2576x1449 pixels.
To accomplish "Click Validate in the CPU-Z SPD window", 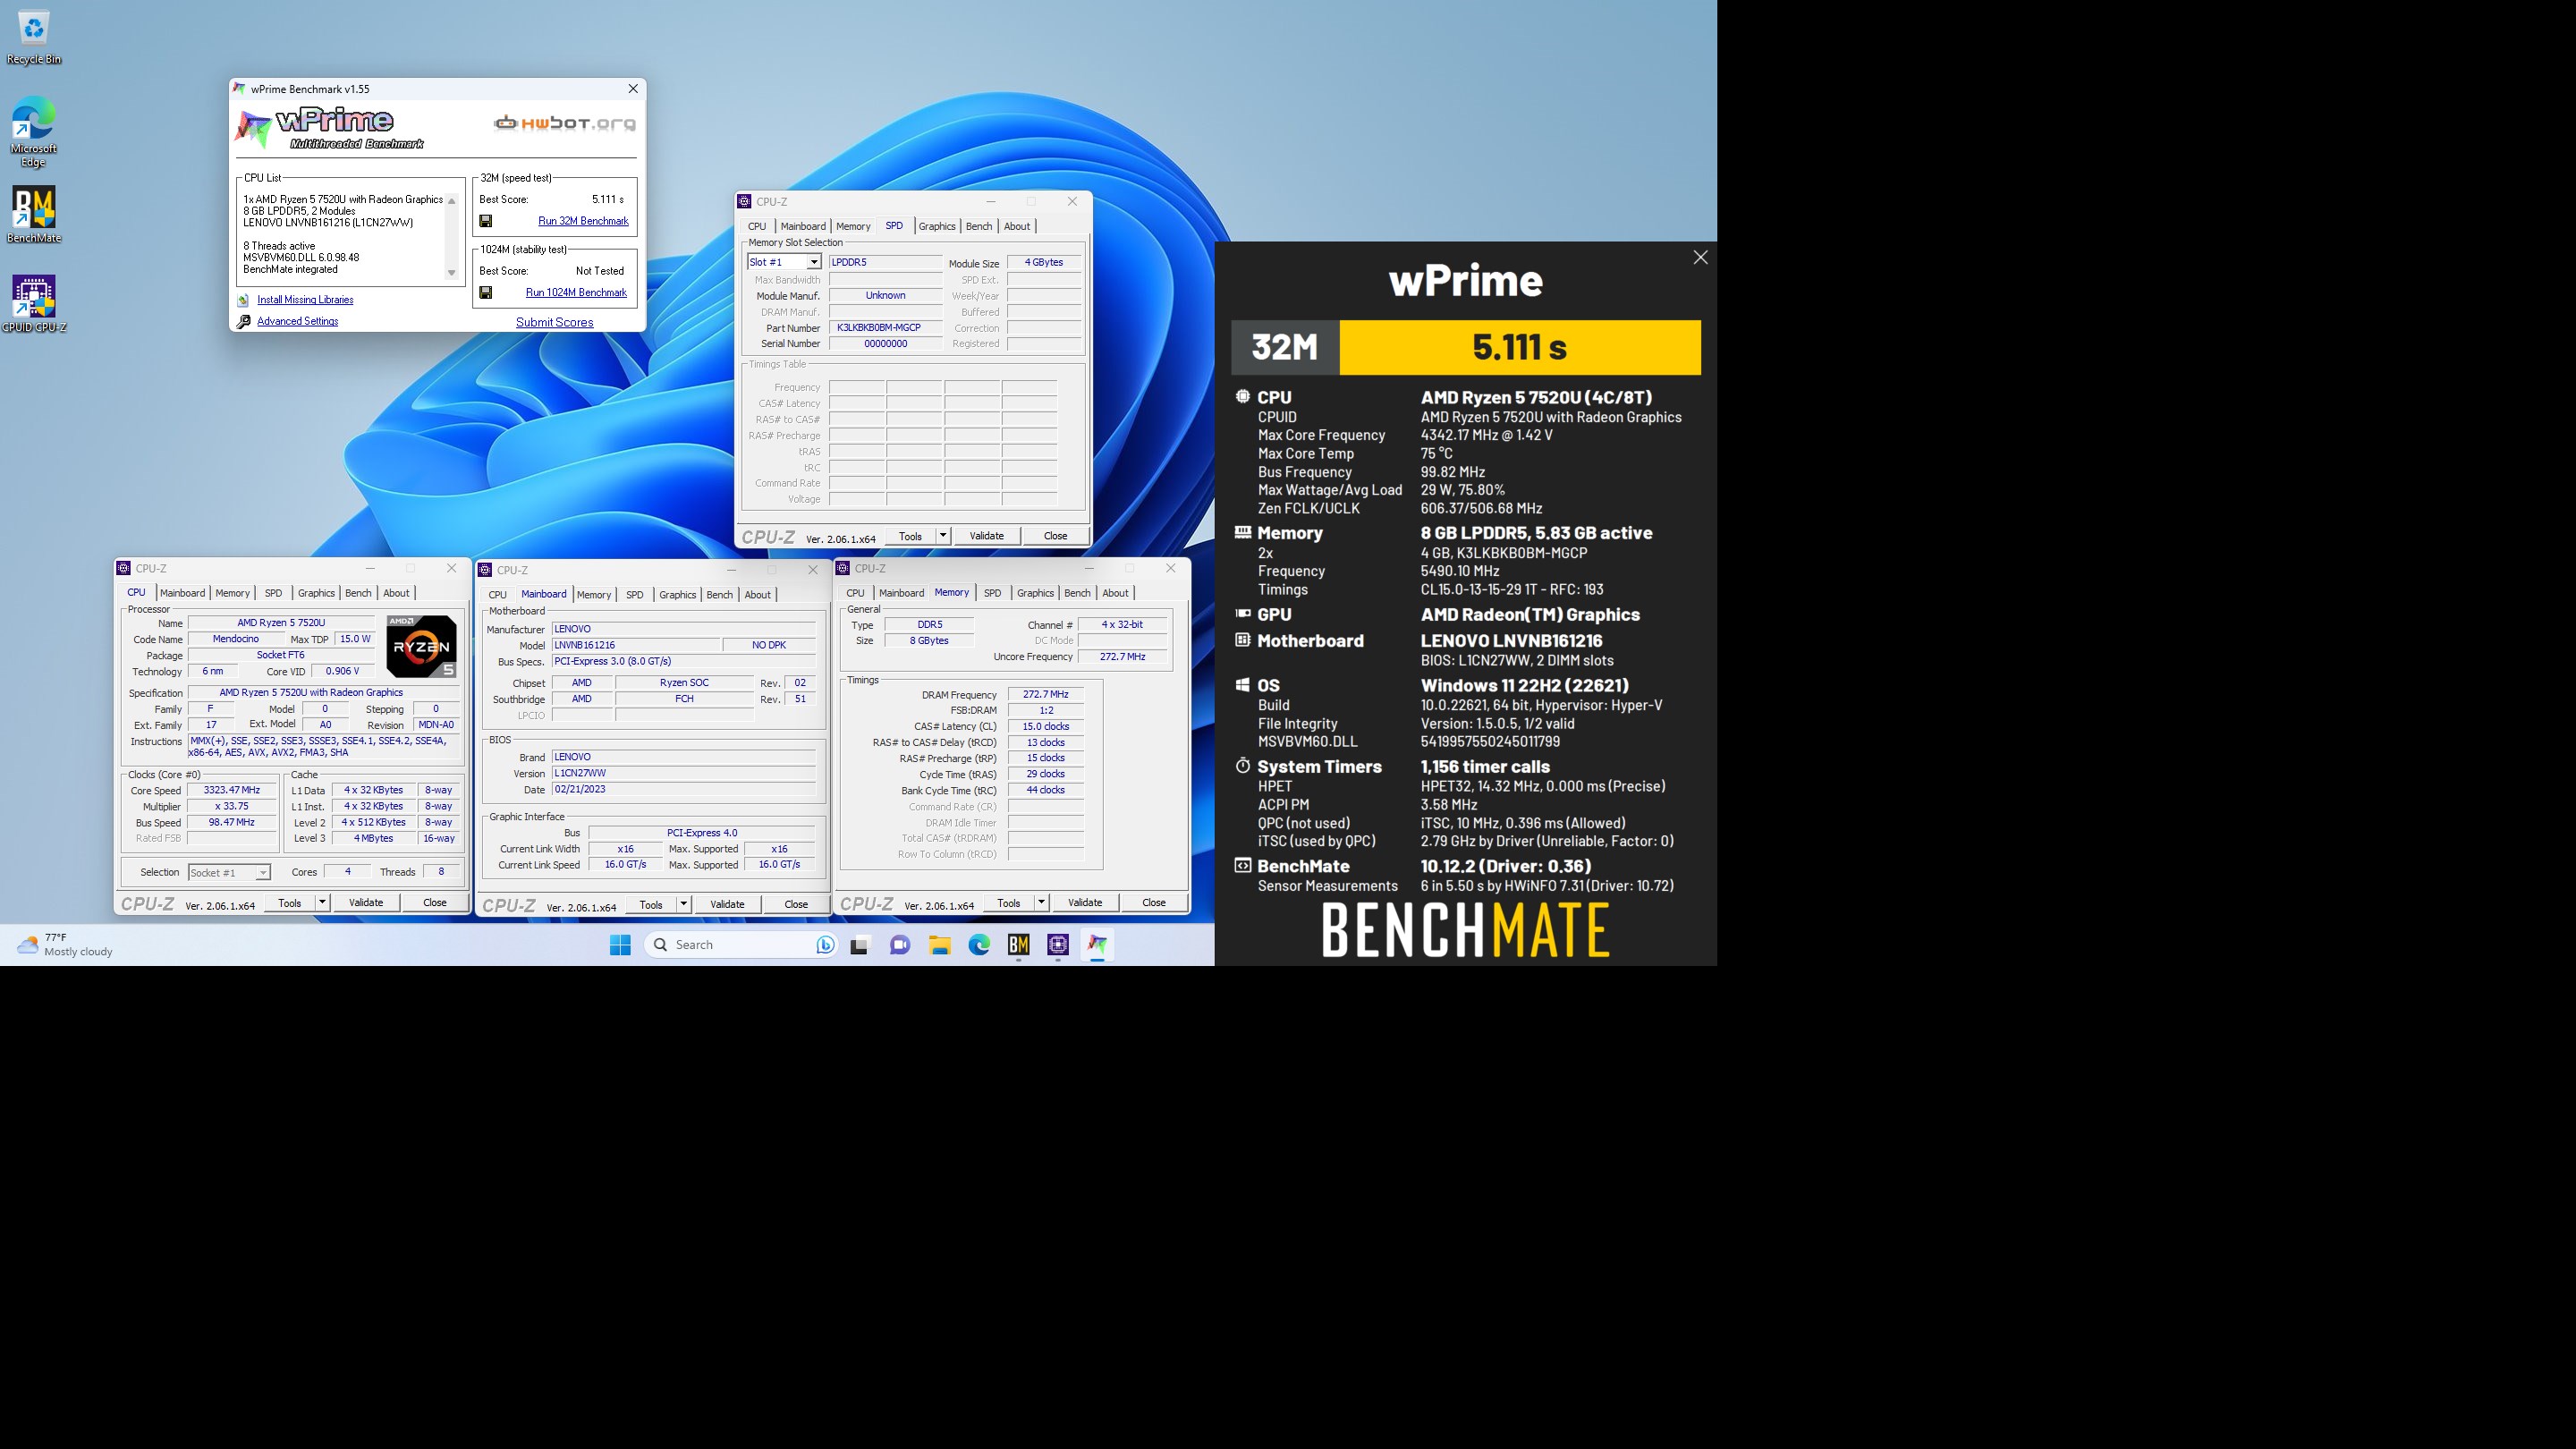I will tap(986, 536).
